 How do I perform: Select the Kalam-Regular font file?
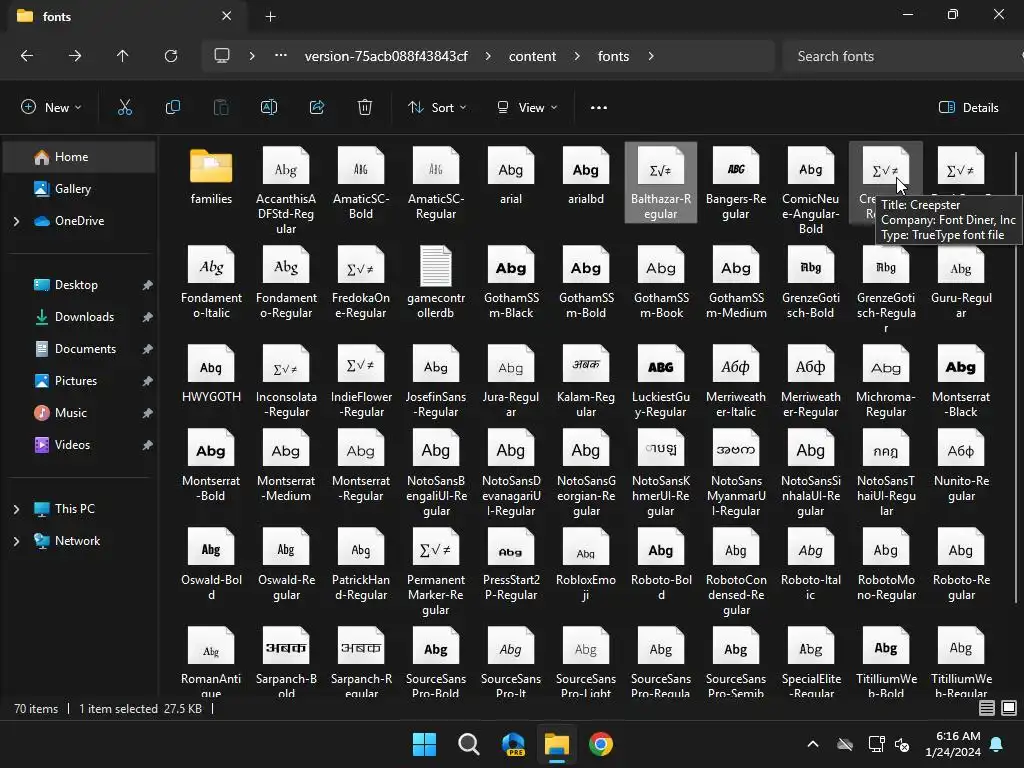coord(586,382)
